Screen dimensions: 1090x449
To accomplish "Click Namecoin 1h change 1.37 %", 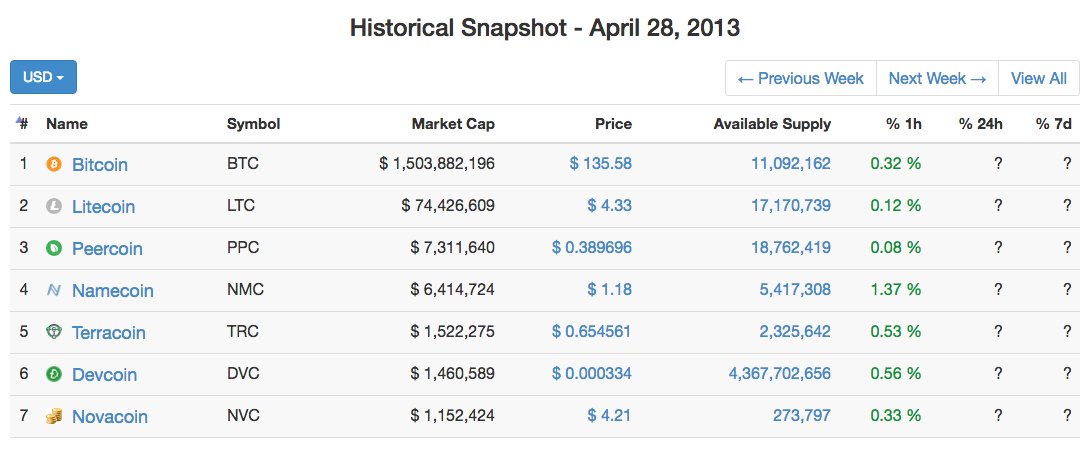I will tap(895, 289).
